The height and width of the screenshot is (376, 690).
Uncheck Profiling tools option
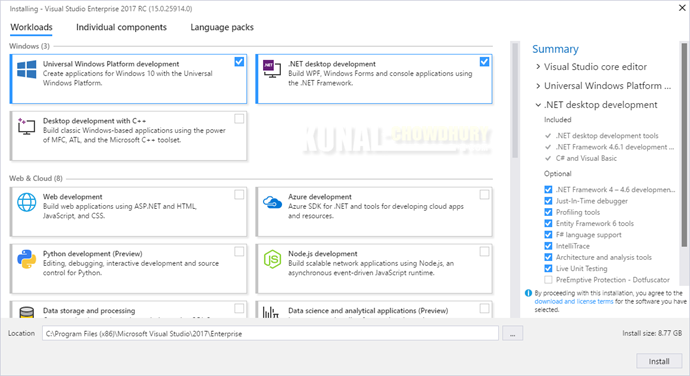click(548, 212)
